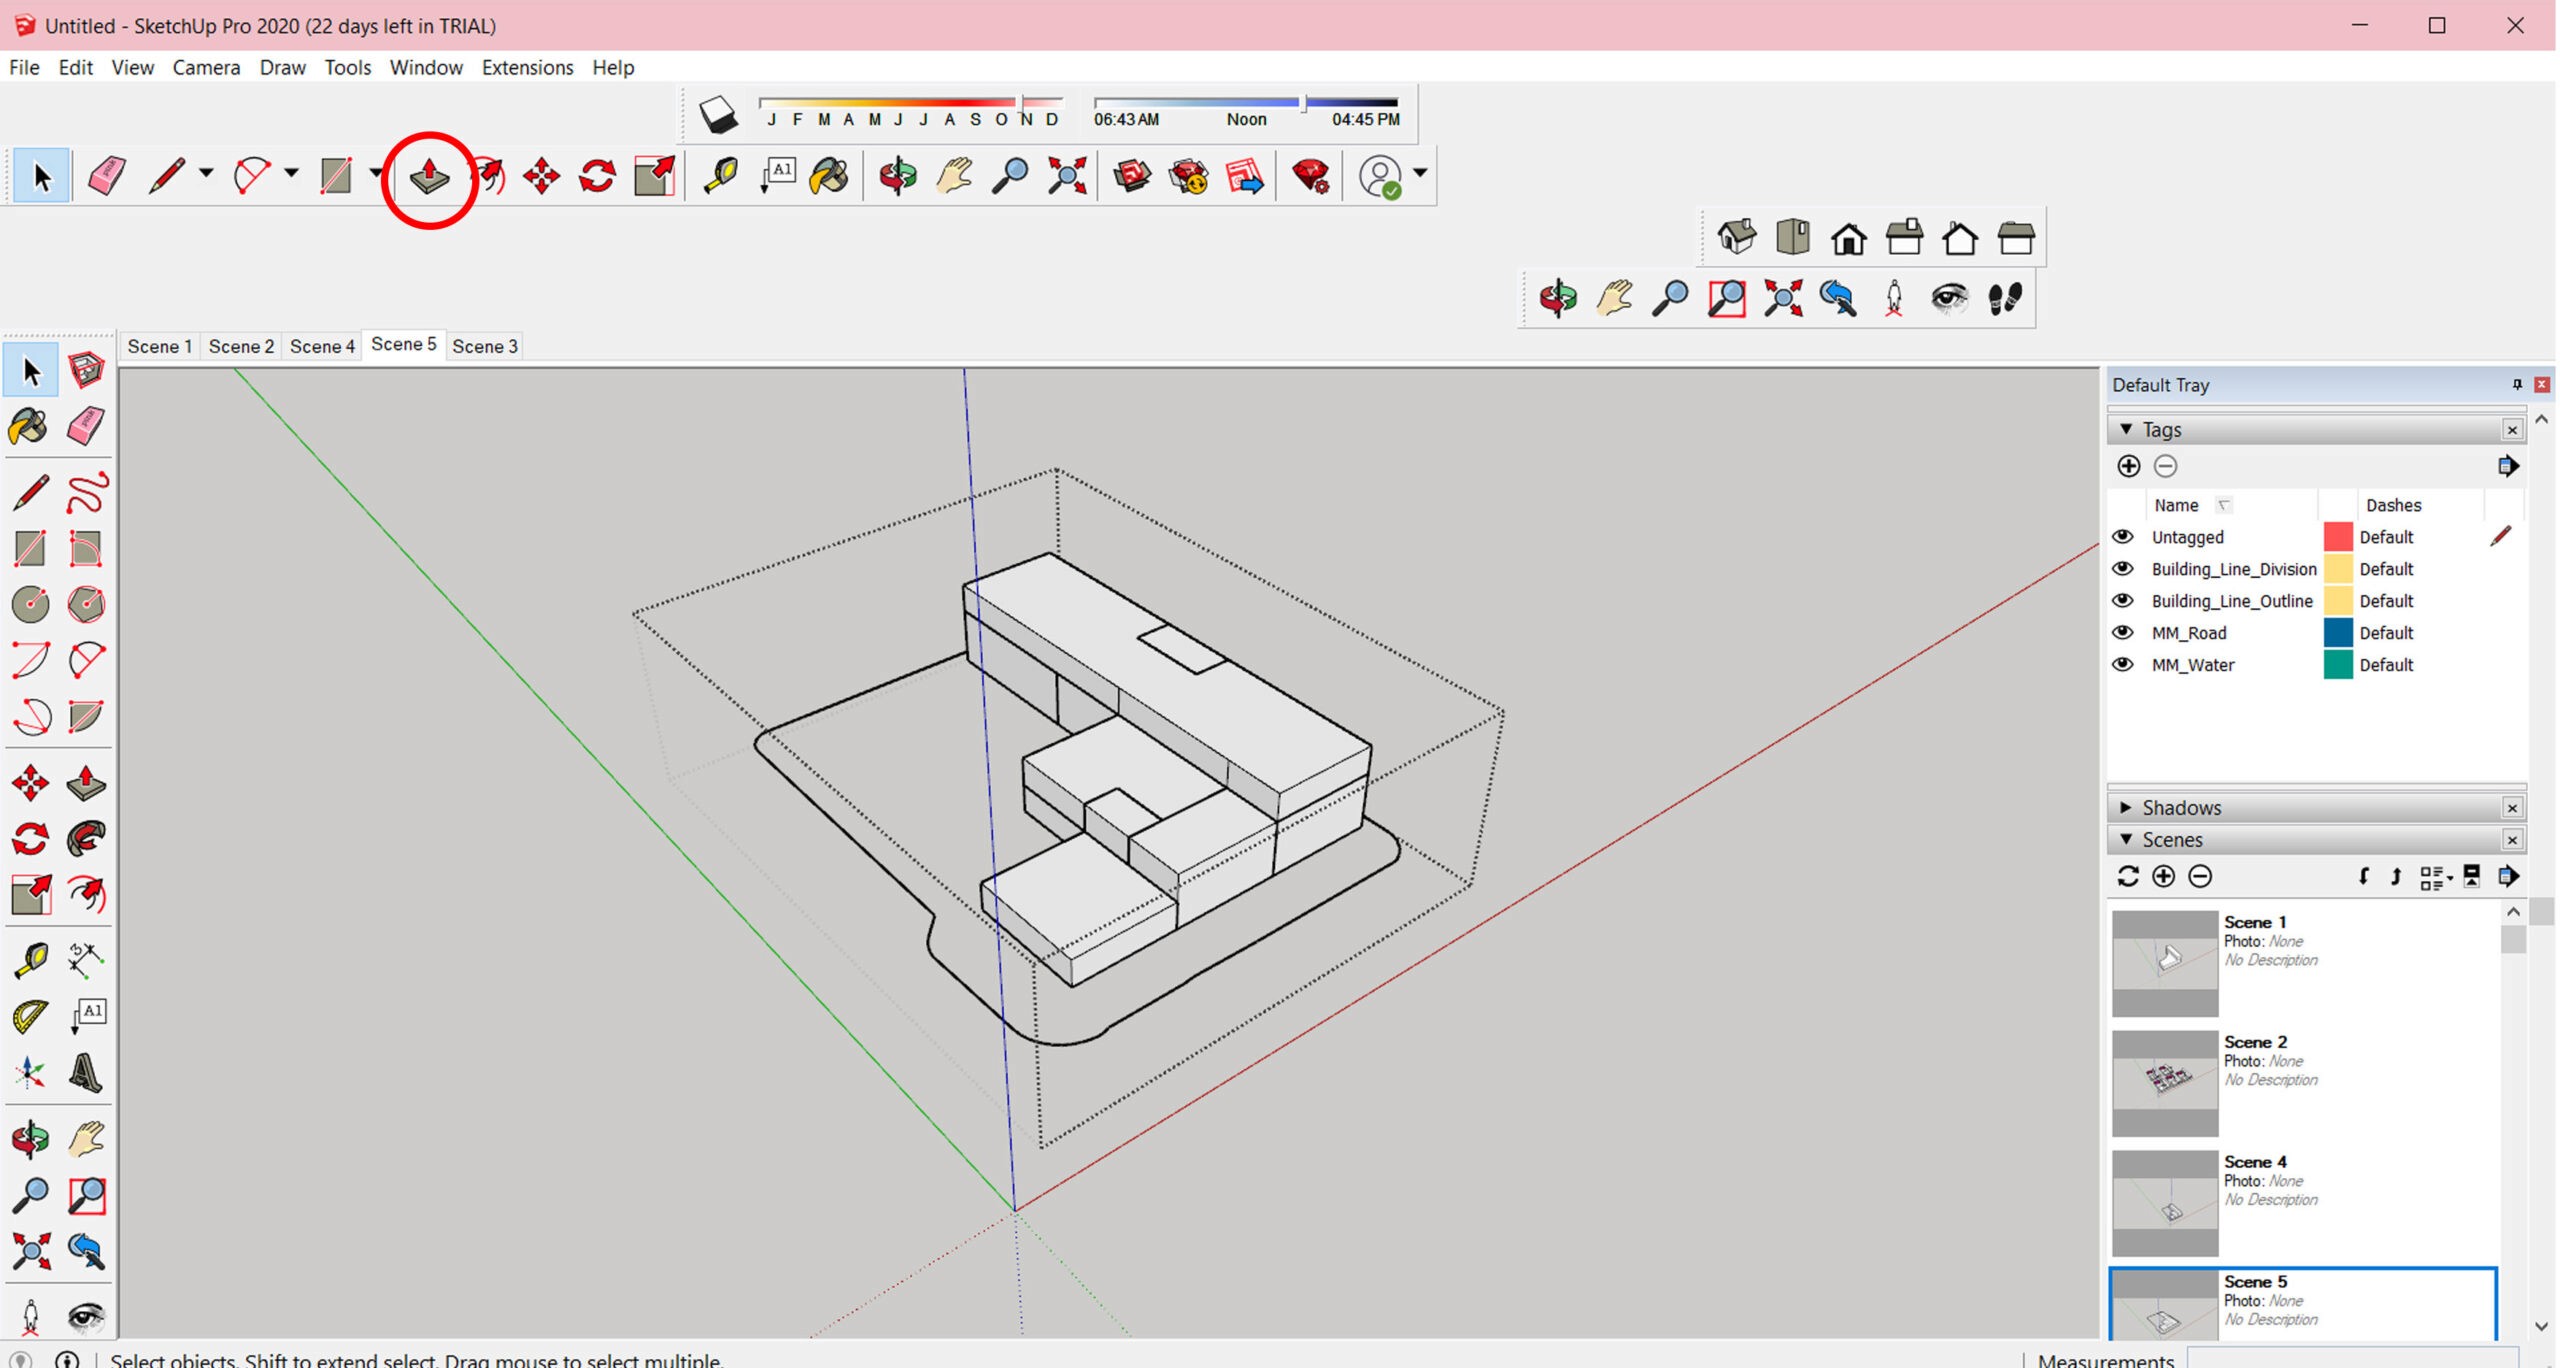Select the Scene 2 thumbnail
Image resolution: width=2560 pixels, height=1368 pixels.
click(x=2164, y=1083)
